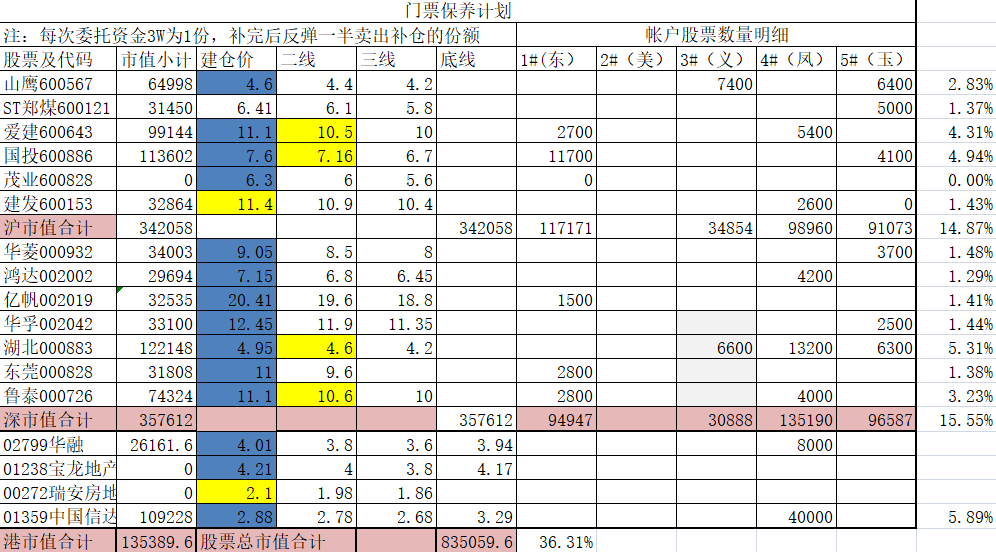Click the stock cell 茂业600828

[x=58, y=180]
